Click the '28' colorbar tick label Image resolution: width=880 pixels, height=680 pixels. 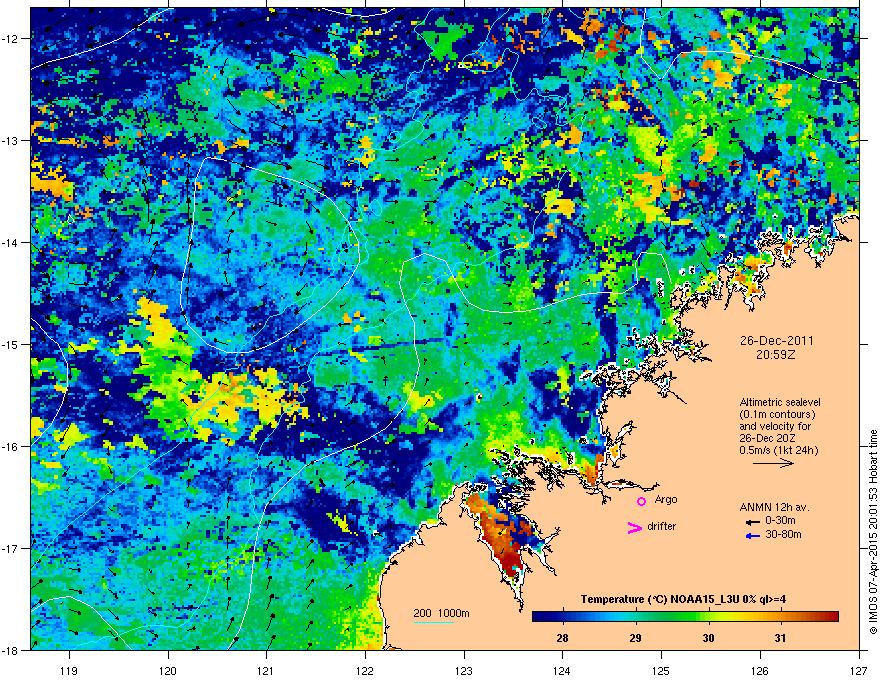tap(562, 638)
